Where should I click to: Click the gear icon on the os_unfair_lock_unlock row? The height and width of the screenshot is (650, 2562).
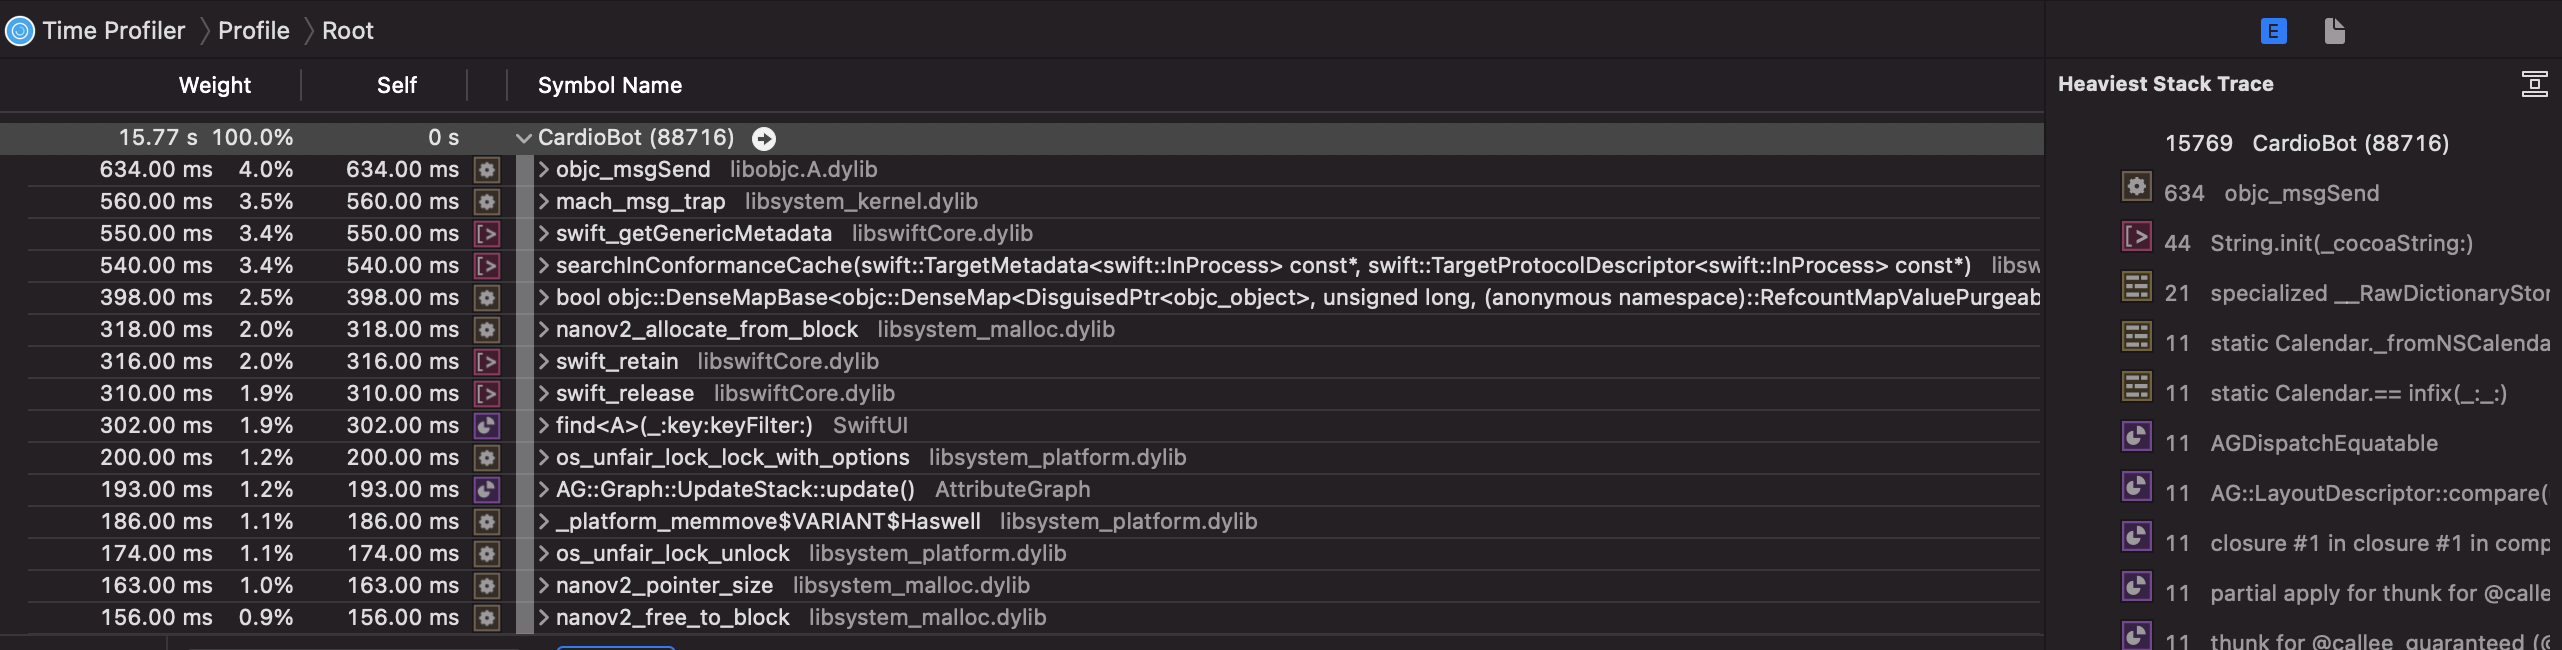pyautogui.click(x=487, y=554)
